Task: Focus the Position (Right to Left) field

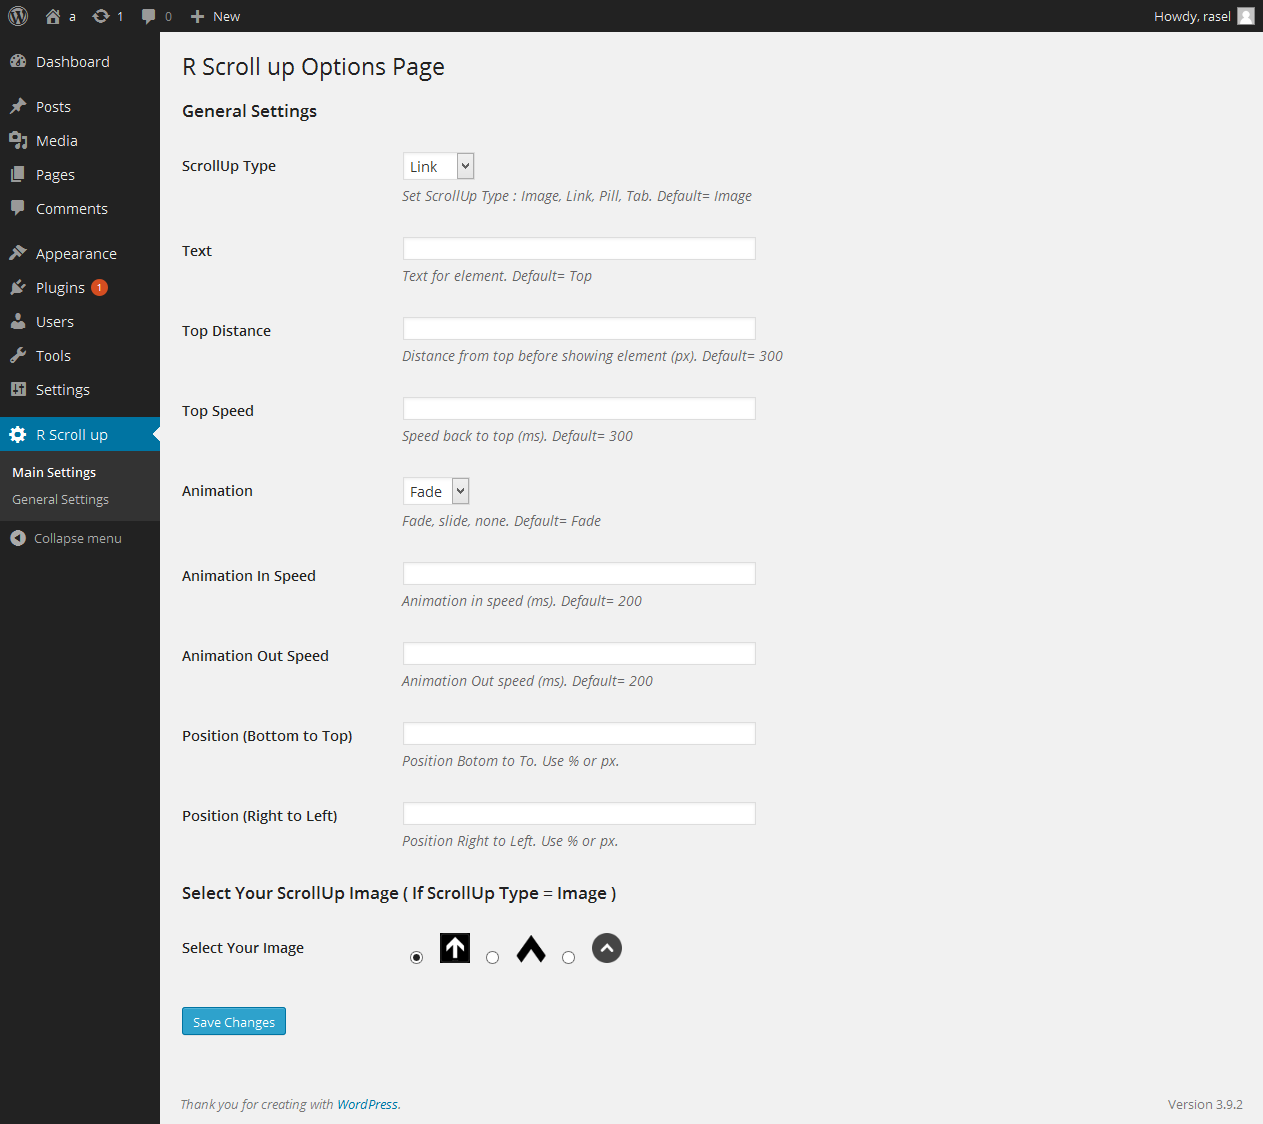Action: click(x=579, y=813)
